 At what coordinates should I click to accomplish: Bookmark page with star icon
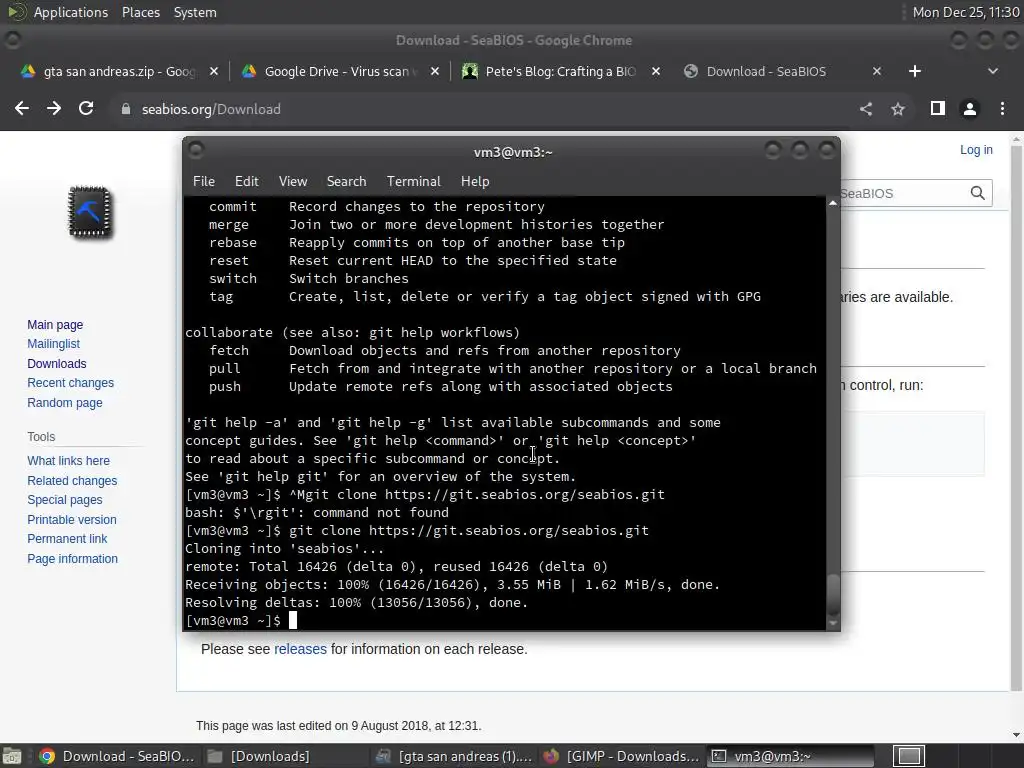(x=898, y=109)
